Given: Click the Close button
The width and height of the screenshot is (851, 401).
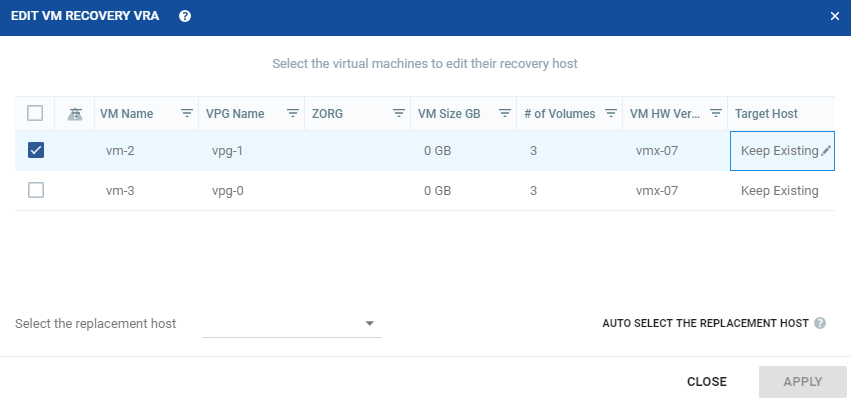Looking at the screenshot, I should pos(707,382).
